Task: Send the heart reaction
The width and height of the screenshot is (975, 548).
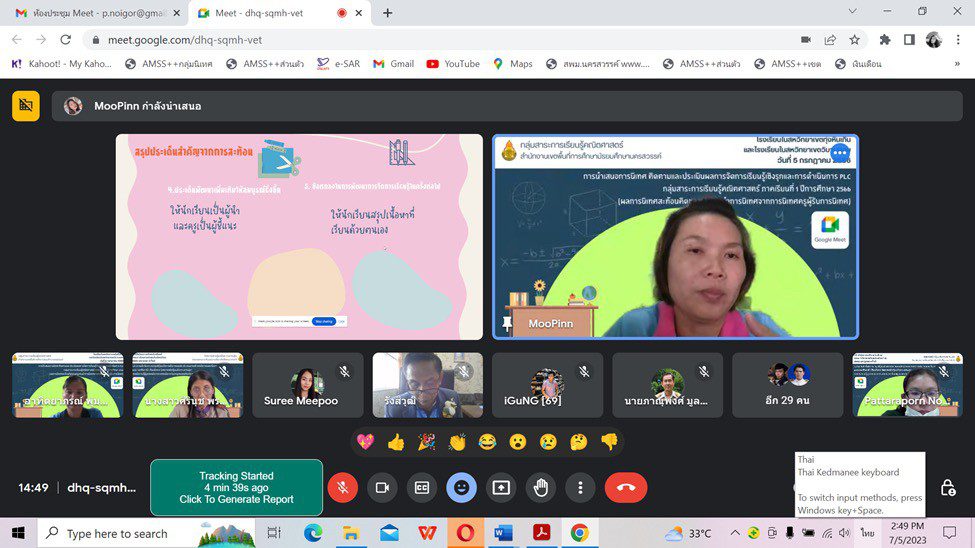Action: click(x=366, y=442)
